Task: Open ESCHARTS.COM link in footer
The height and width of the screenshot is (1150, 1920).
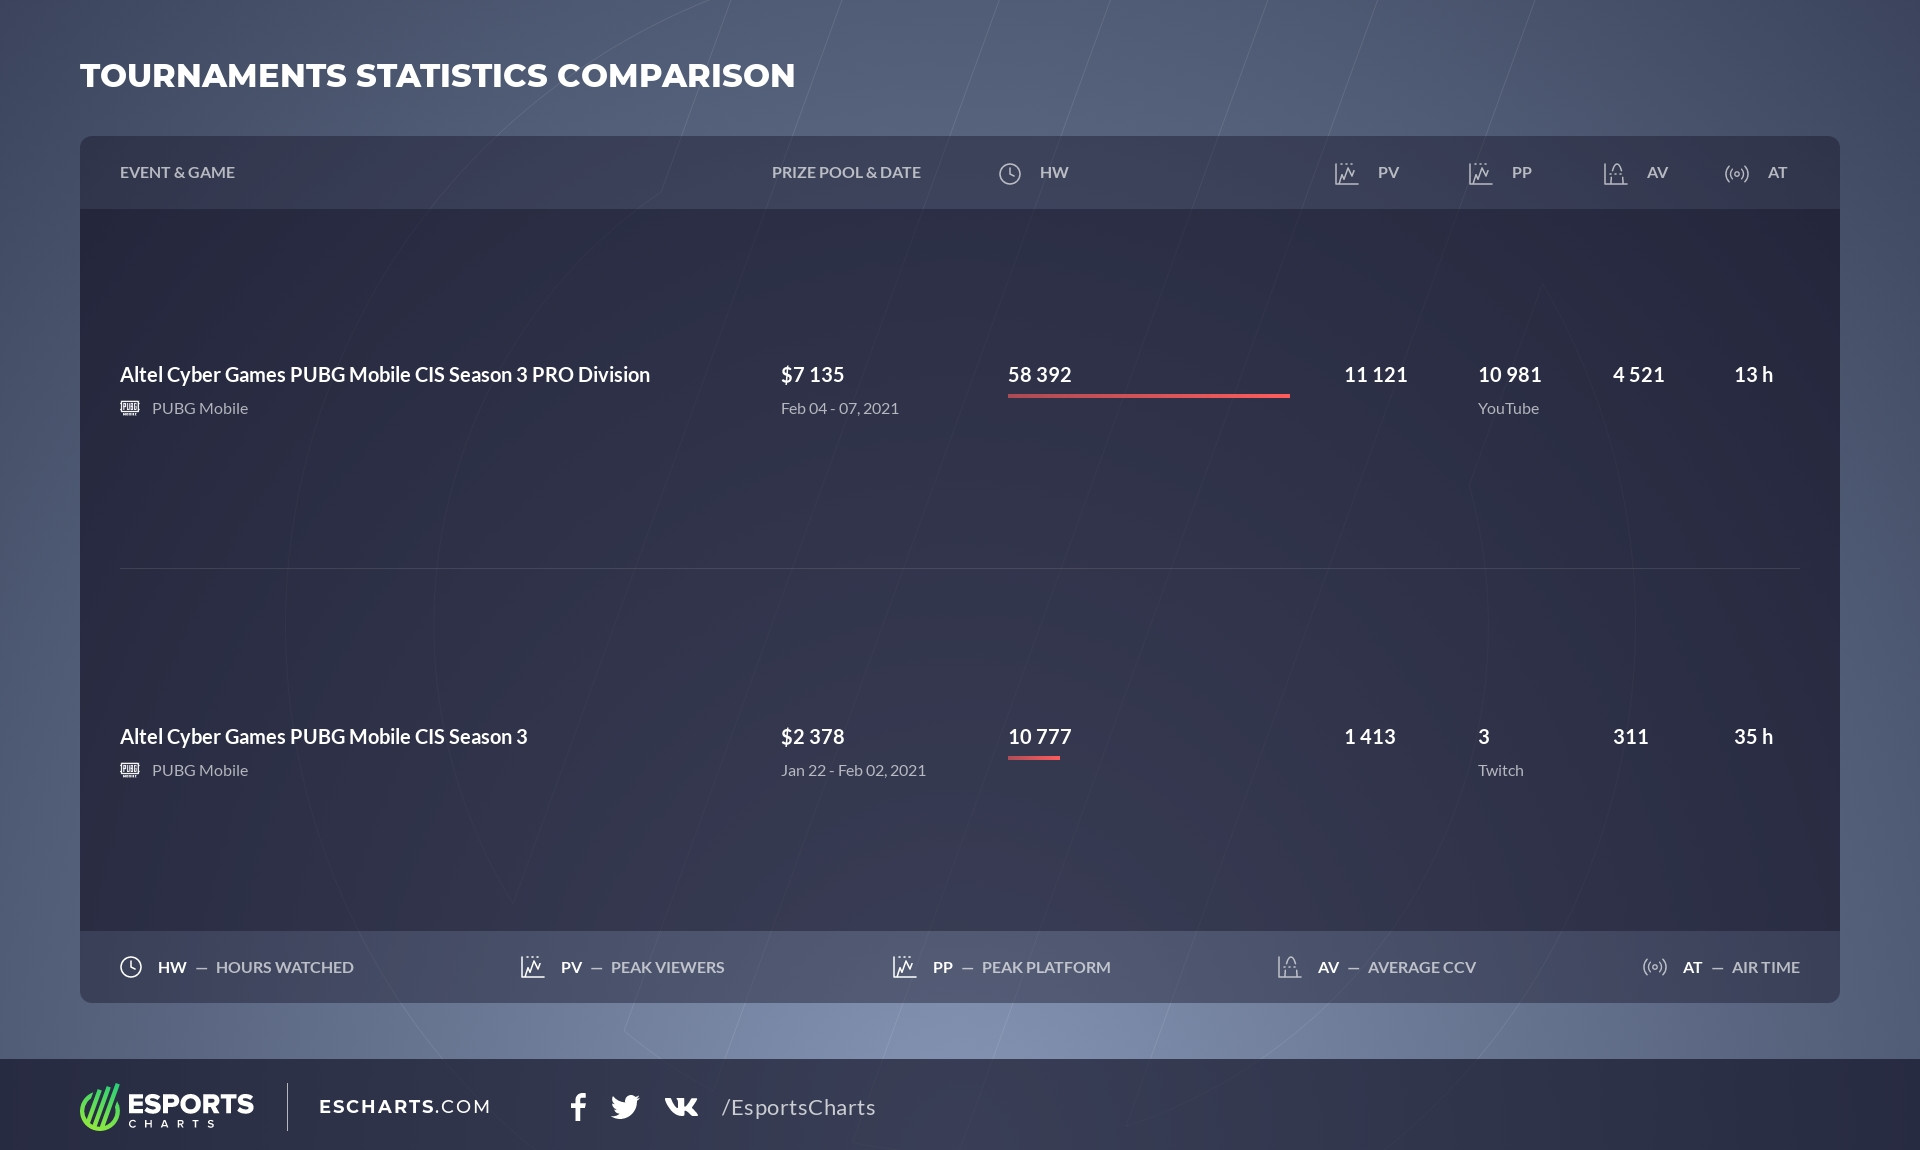Action: click(404, 1107)
